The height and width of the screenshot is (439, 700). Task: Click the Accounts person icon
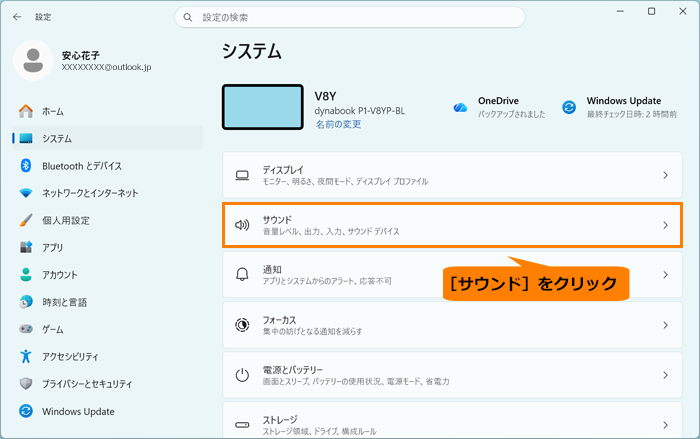(26, 275)
